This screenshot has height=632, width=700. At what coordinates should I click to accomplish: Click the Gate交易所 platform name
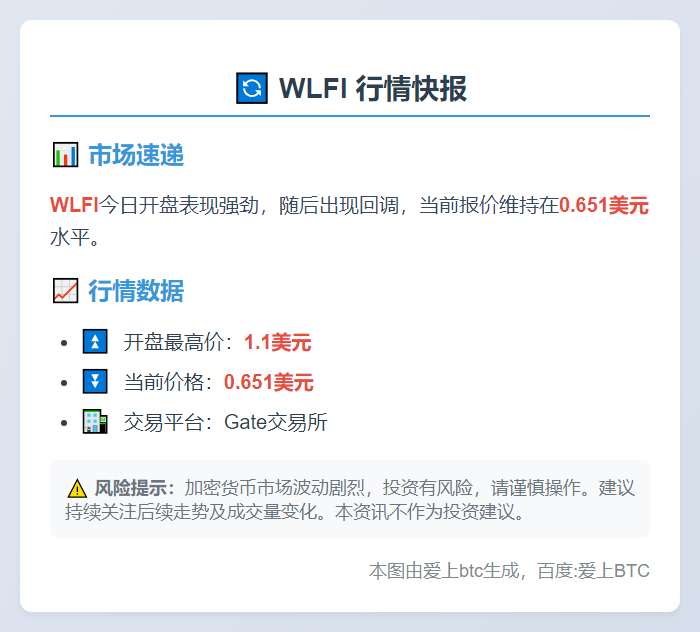[x=276, y=423]
